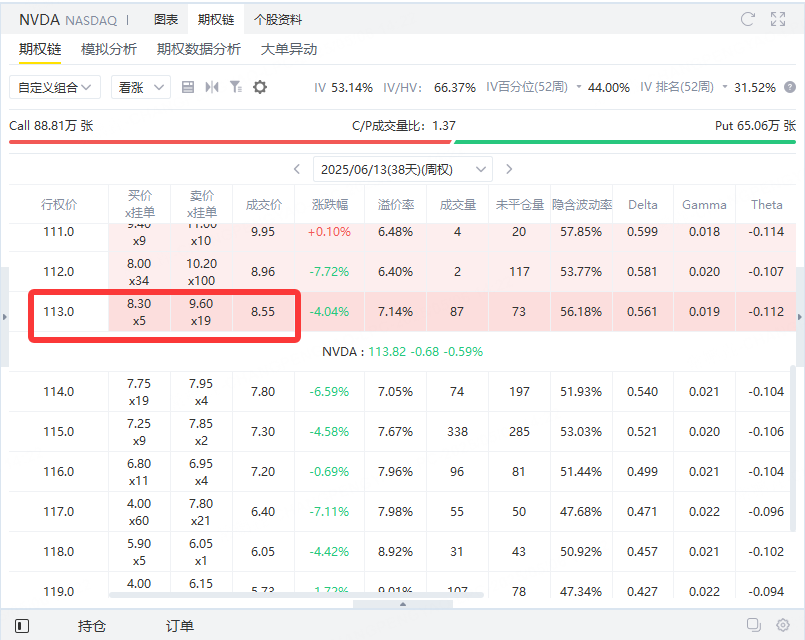This screenshot has width=805, height=640.
Task: Open the 期权数据分析 sub-tab
Action: click(x=199, y=49)
